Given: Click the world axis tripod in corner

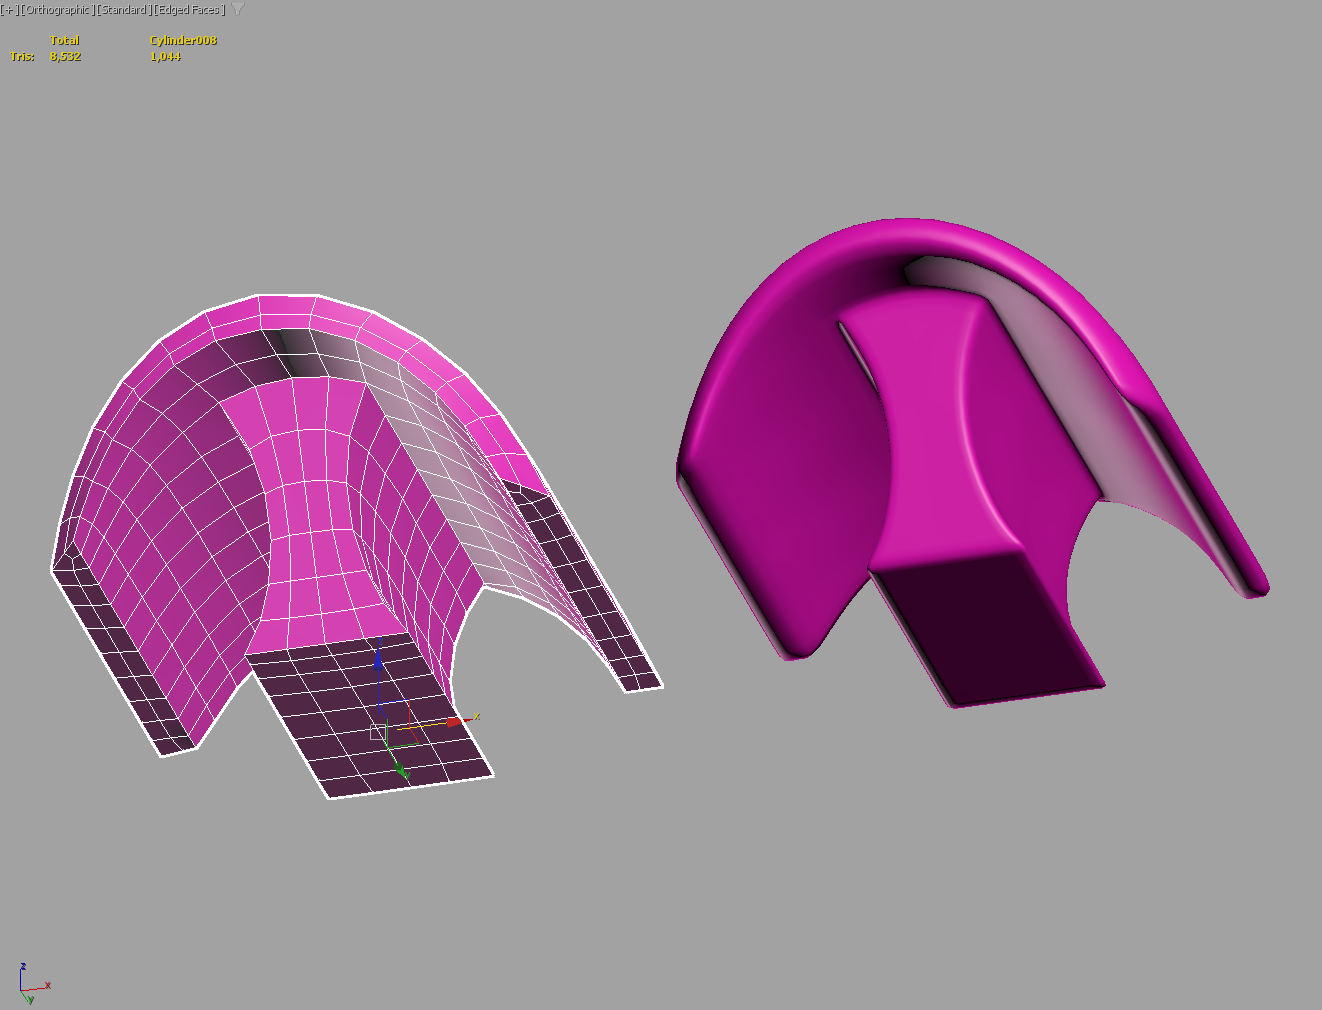Looking at the screenshot, I should pos(28,984).
